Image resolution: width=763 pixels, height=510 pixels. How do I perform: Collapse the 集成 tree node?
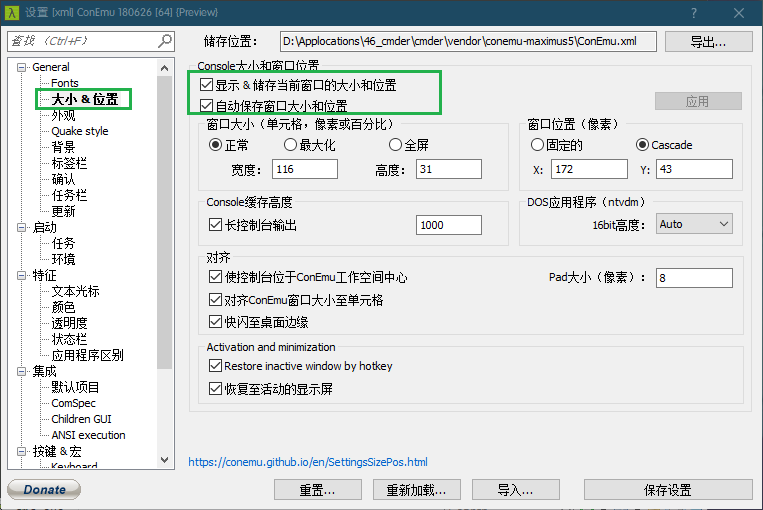click(21, 371)
